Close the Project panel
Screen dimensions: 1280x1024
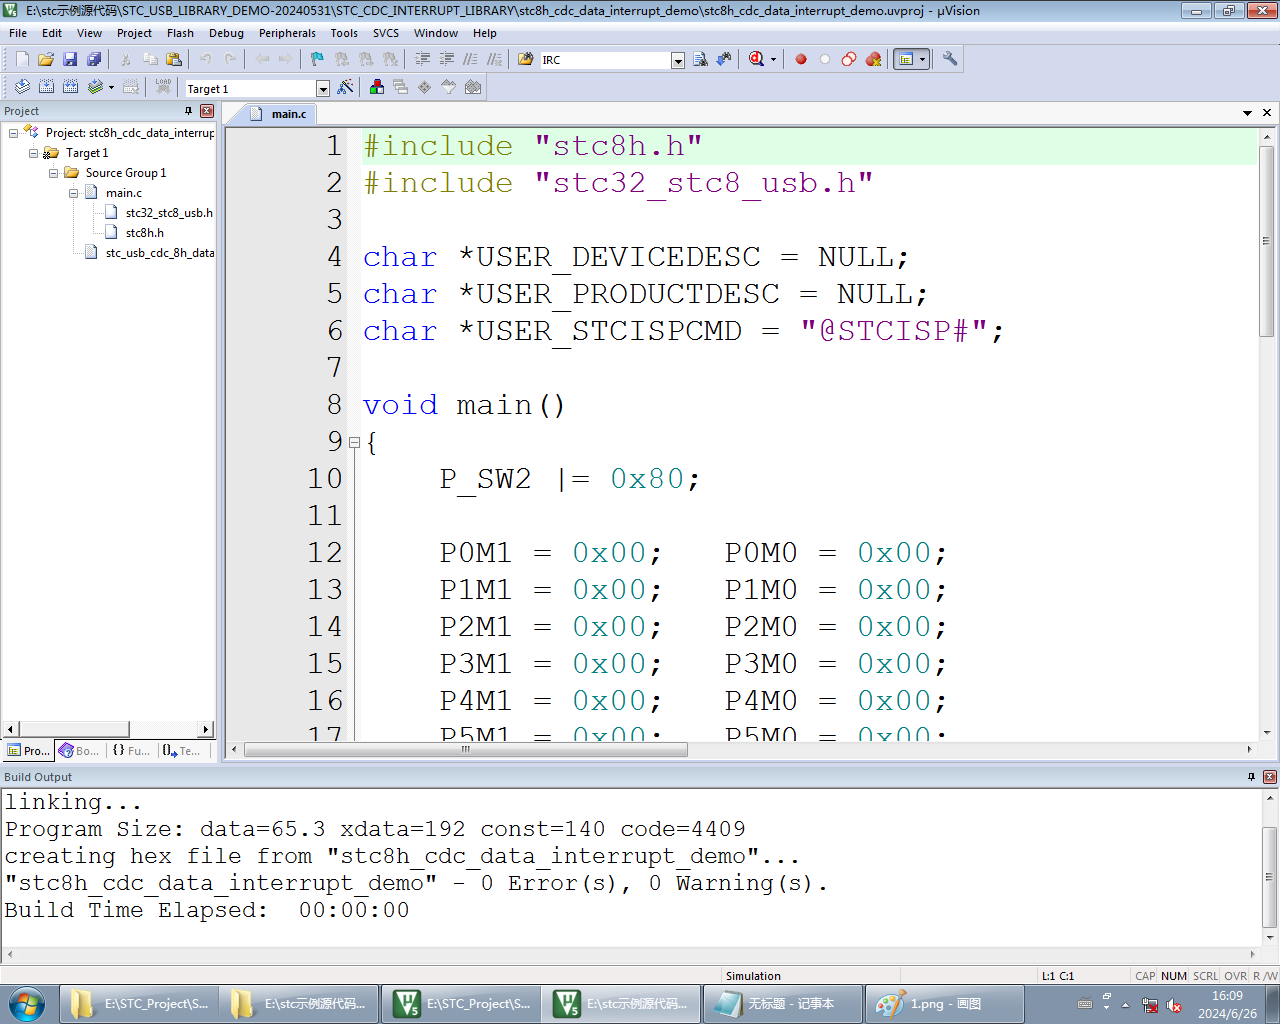pyautogui.click(x=207, y=111)
